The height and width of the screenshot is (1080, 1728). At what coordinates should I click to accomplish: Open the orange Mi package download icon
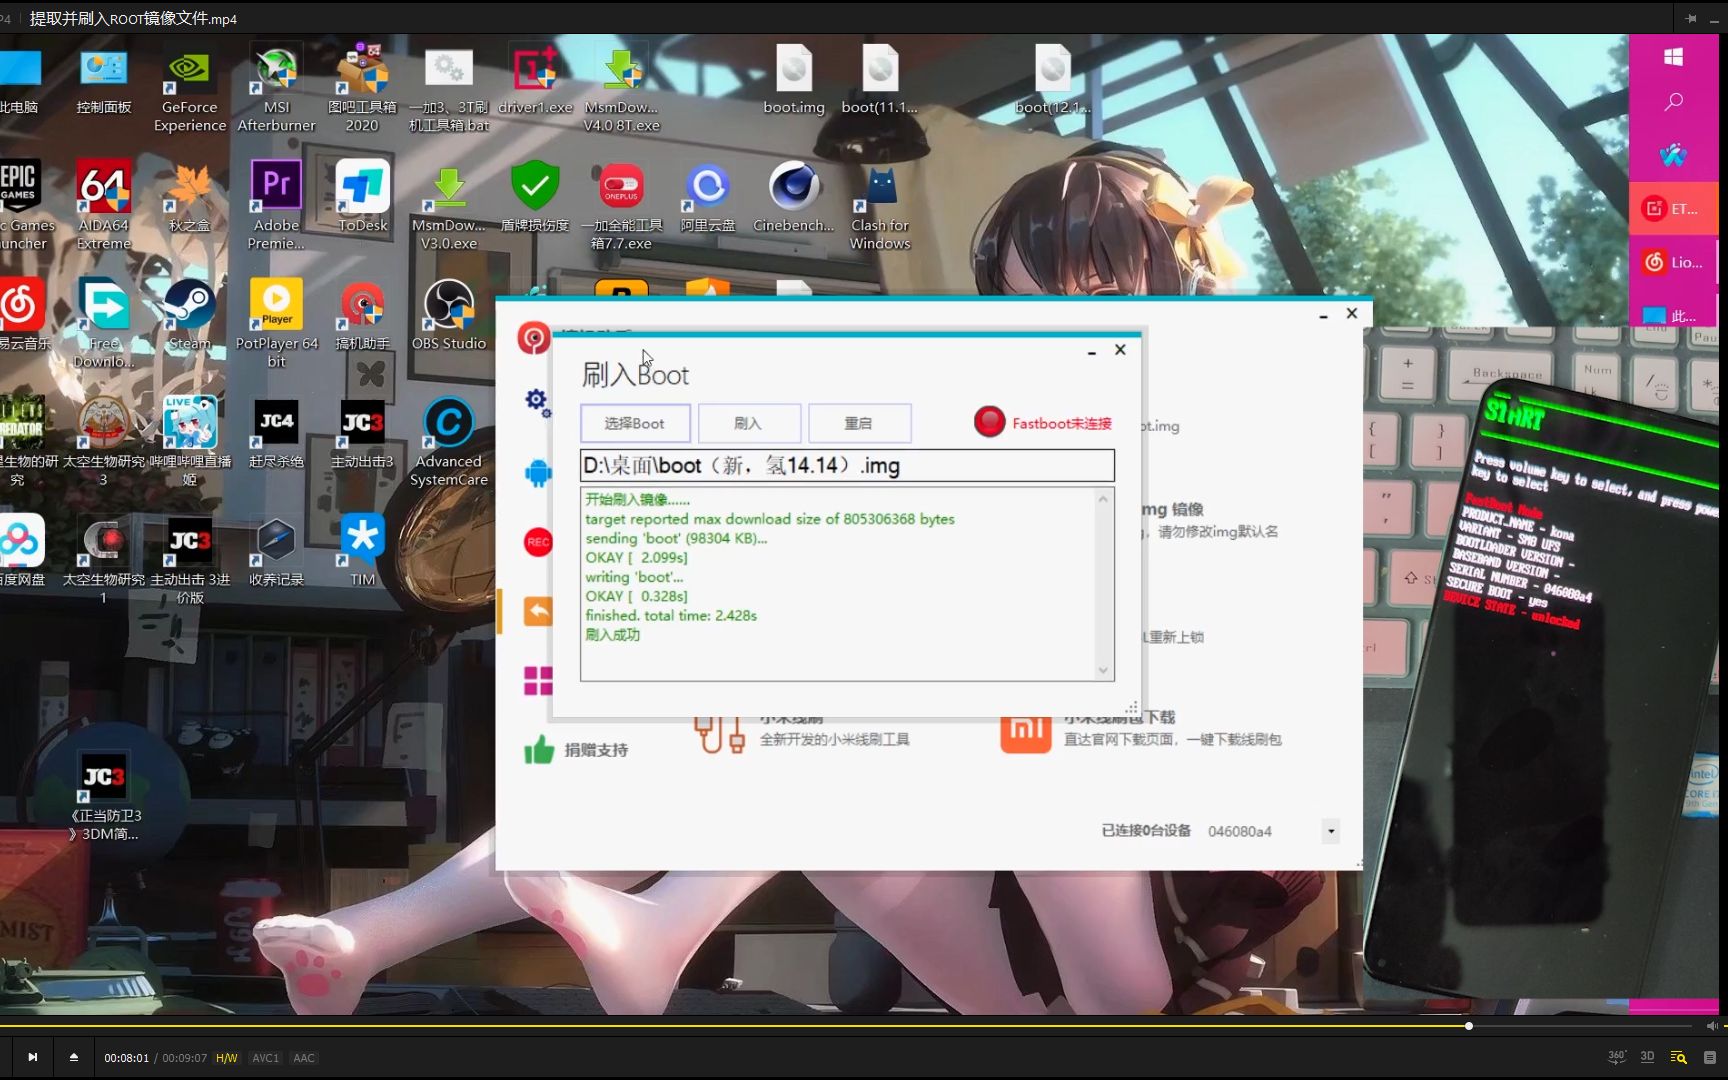click(1025, 733)
